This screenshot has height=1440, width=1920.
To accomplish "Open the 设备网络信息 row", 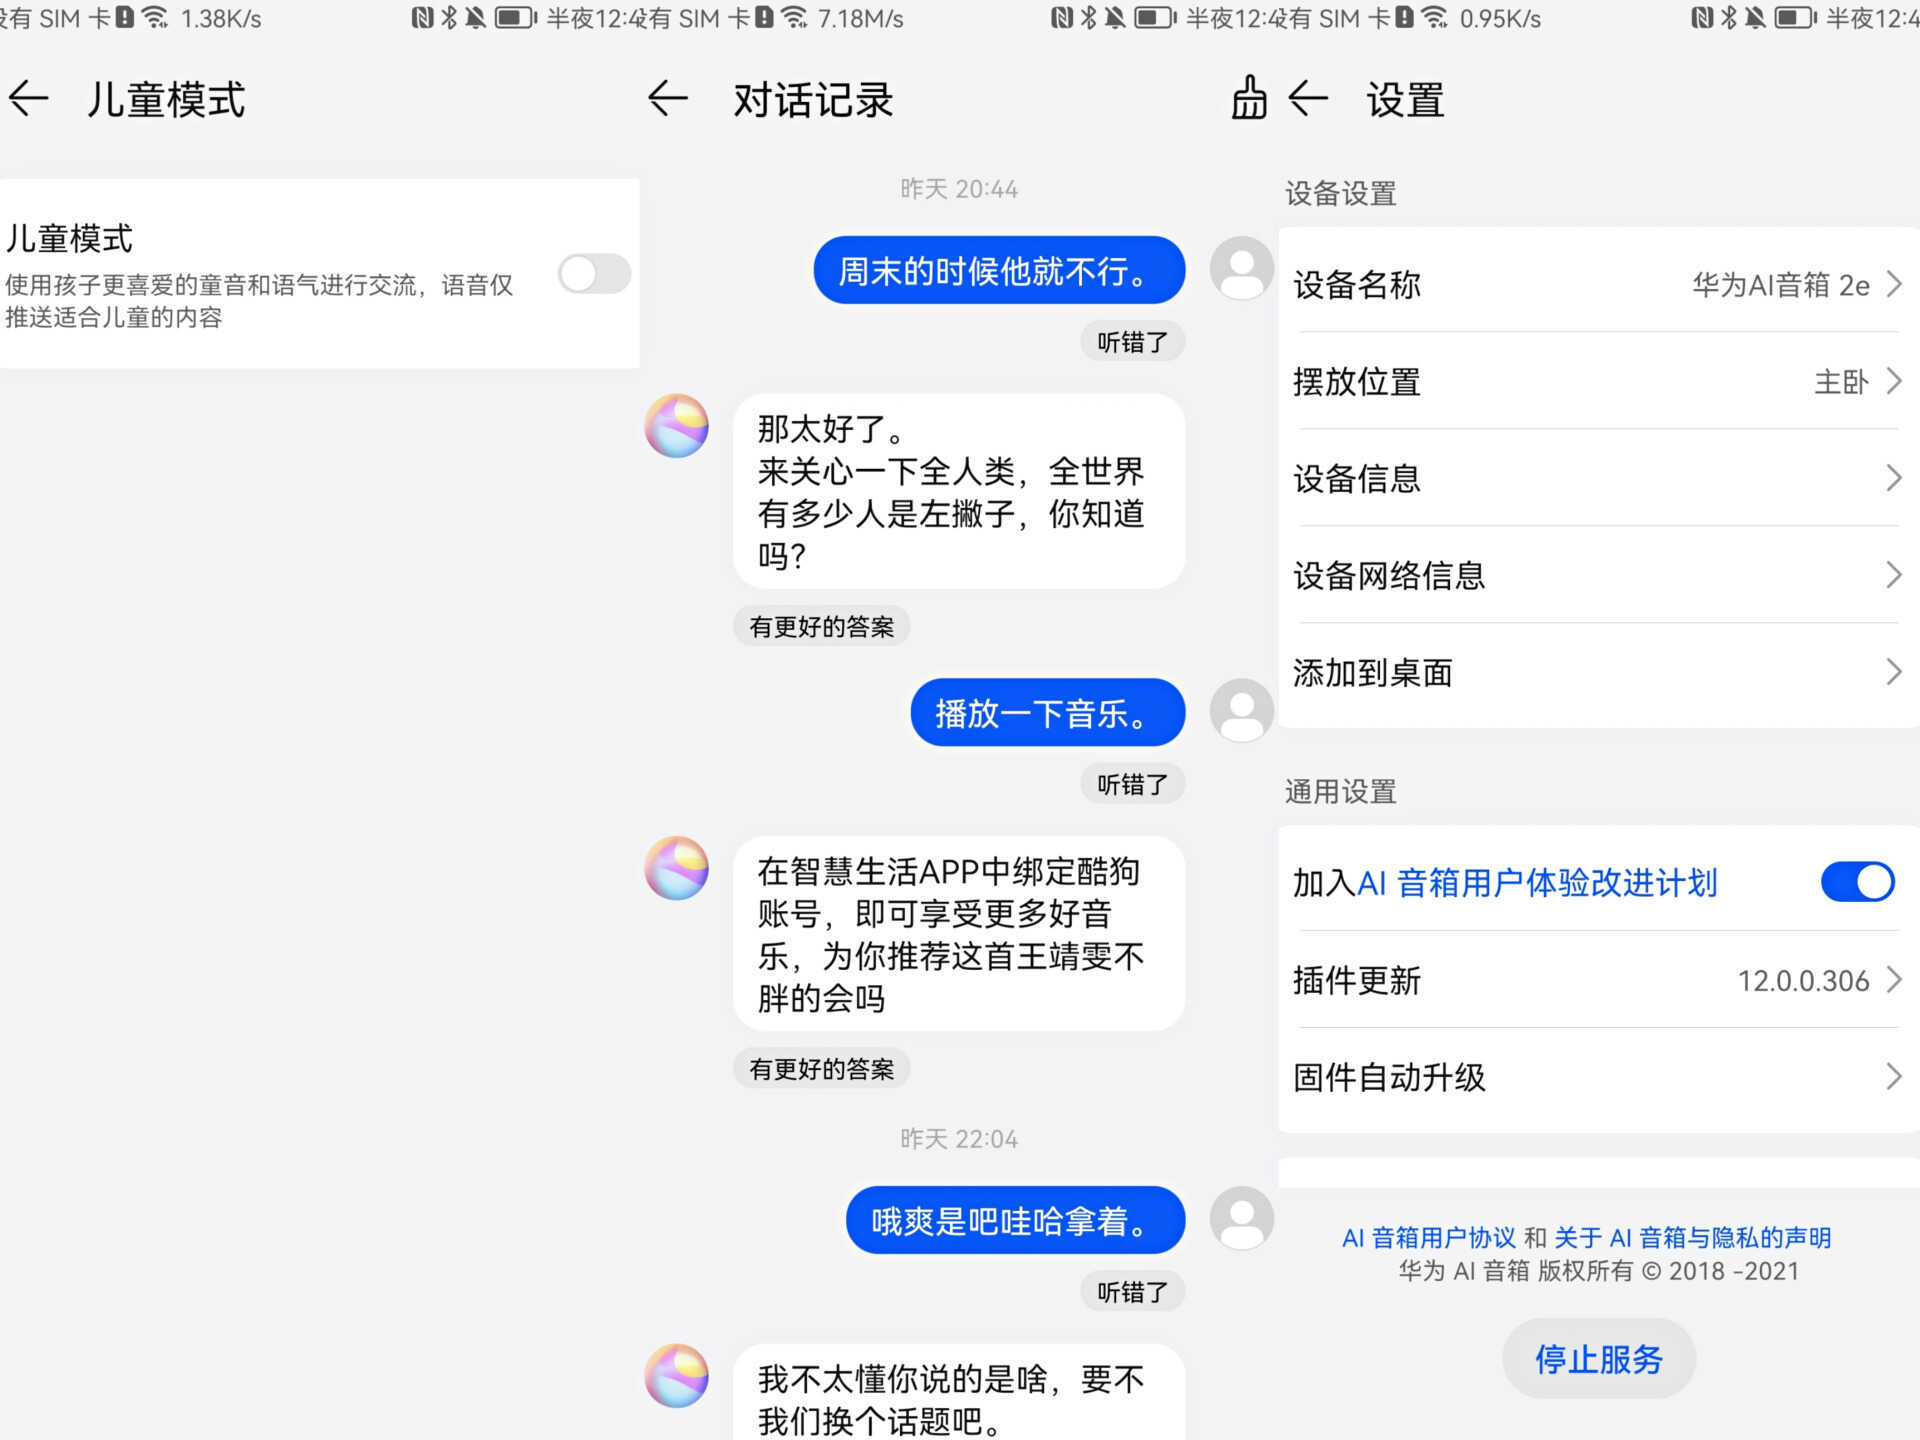I will (1598, 575).
